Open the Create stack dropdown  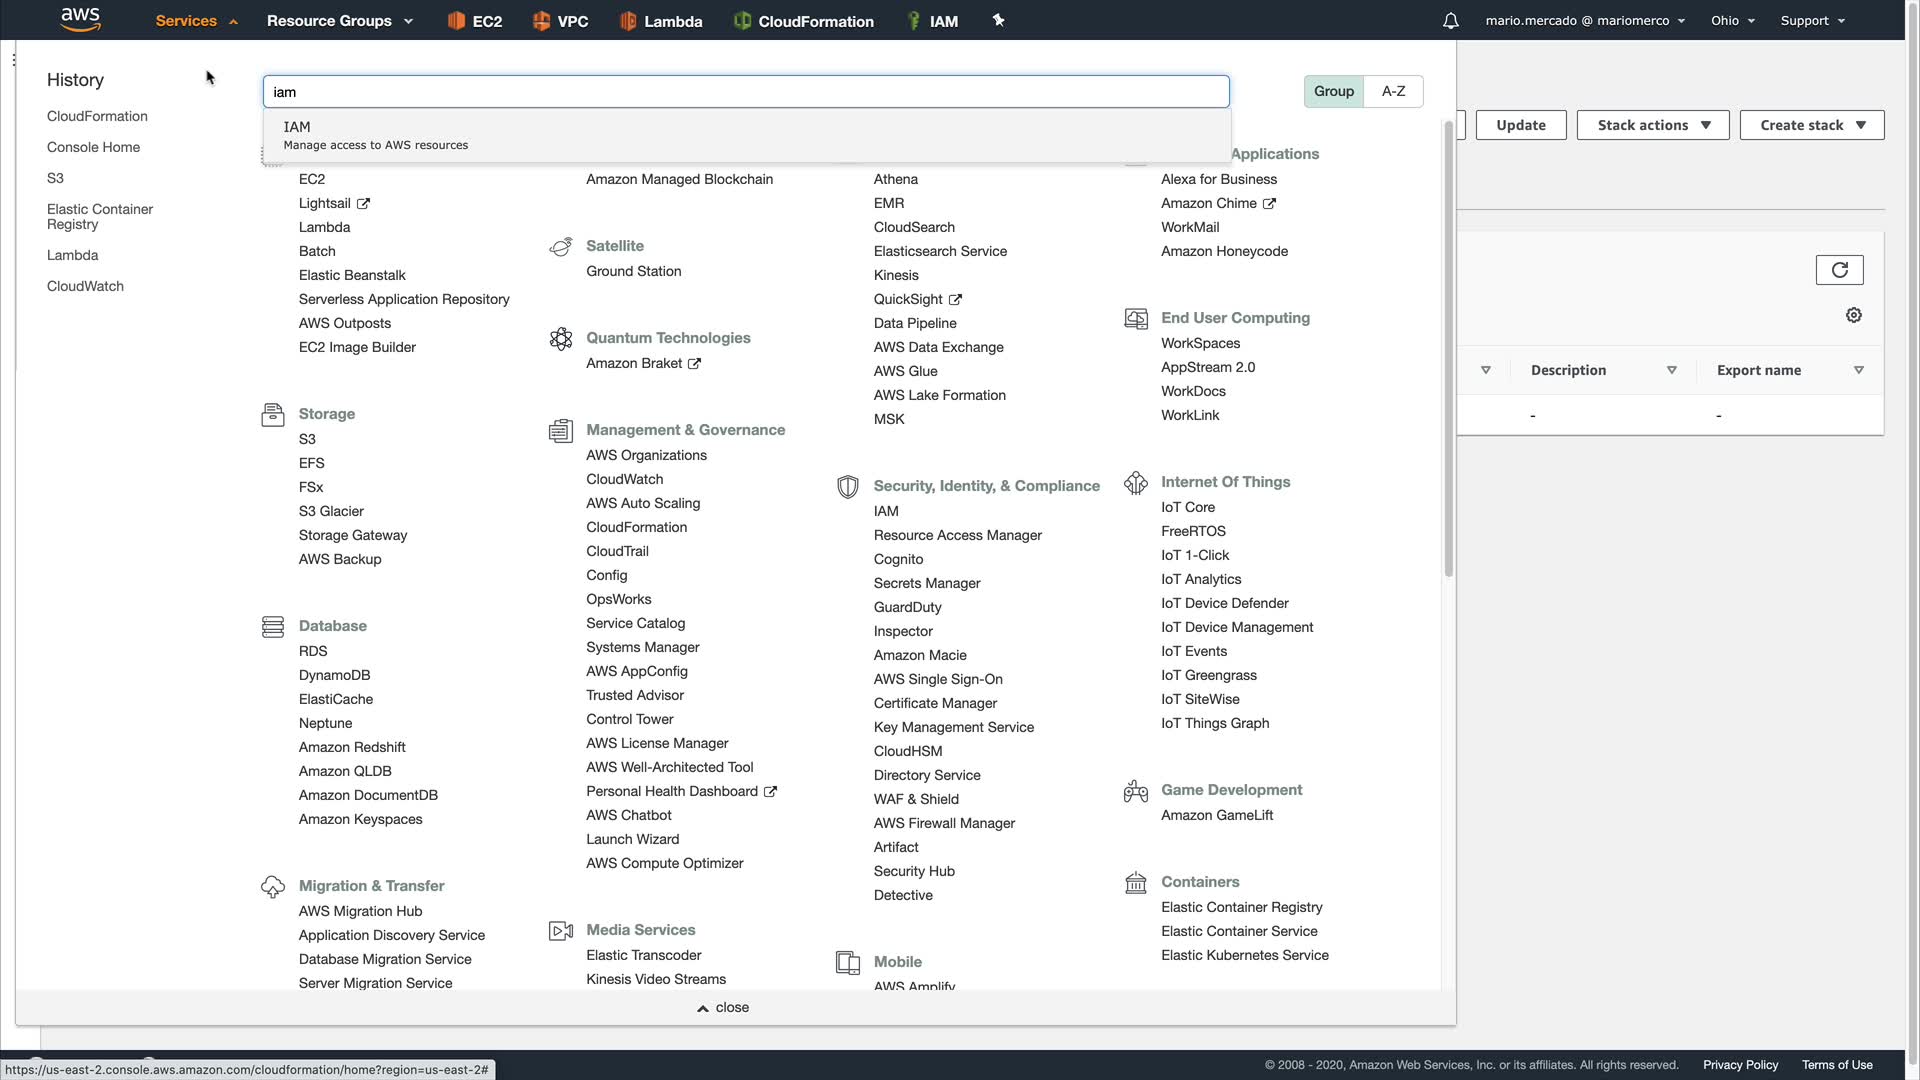click(x=1812, y=125)
